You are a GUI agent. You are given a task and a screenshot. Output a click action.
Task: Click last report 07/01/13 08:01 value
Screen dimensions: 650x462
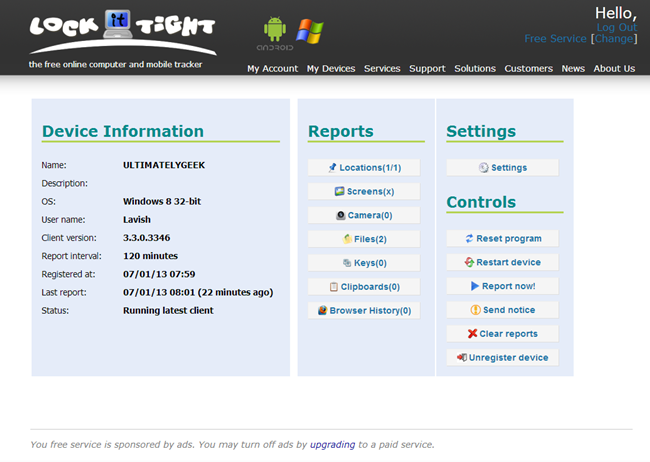(x=198, y=292)
